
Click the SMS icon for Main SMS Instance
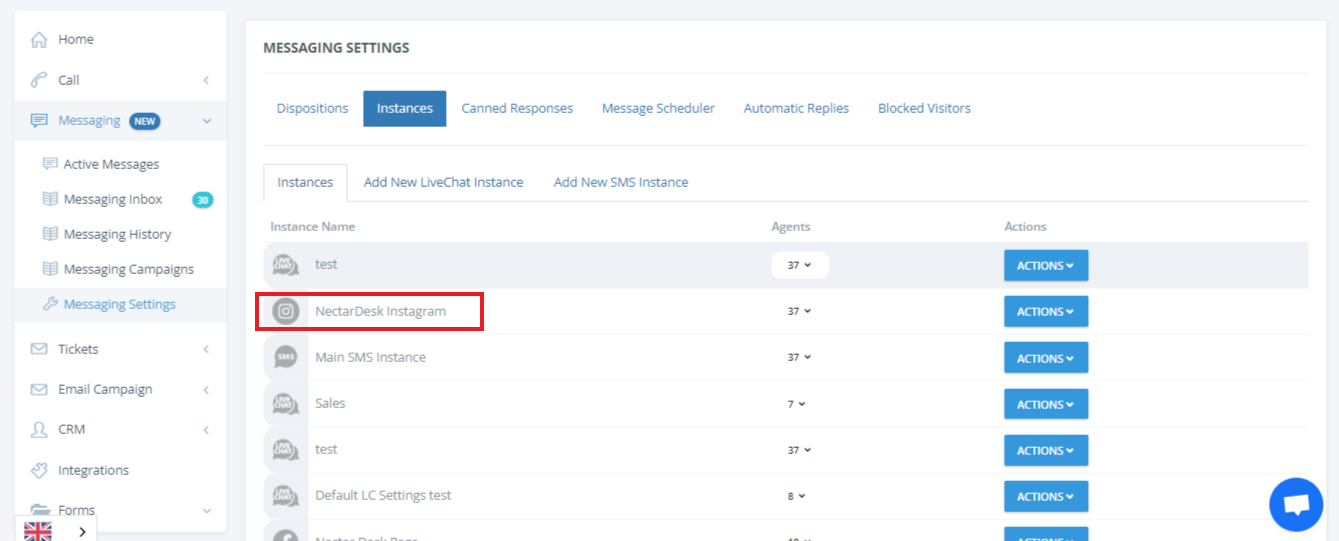point(286,357)
